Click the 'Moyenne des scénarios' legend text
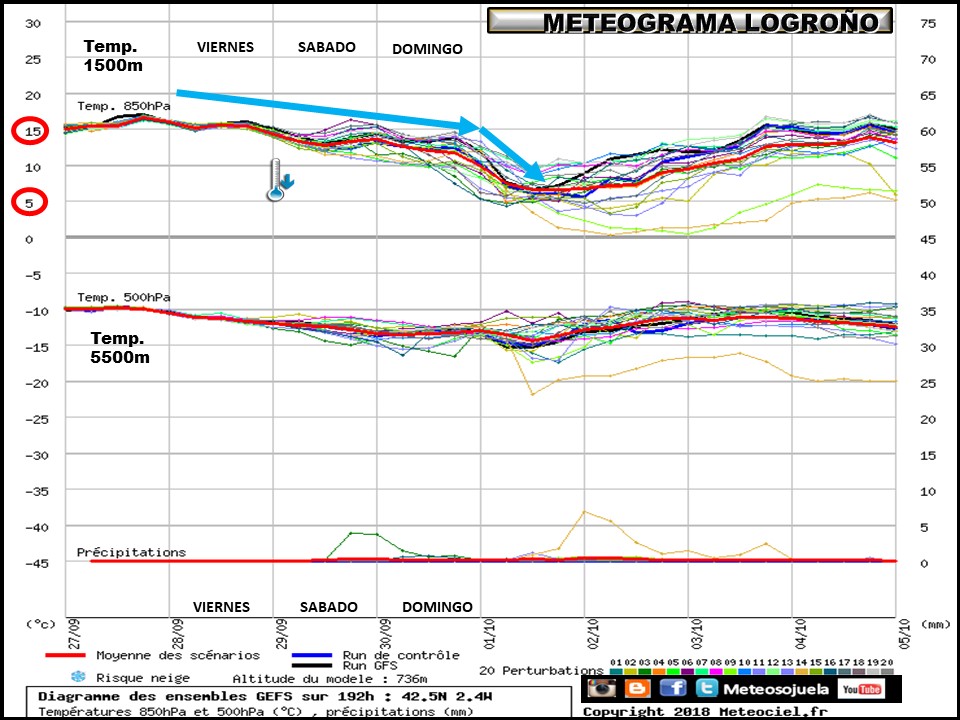The height and width of the screenshot is (720, 960). click(x=178, y=655)
